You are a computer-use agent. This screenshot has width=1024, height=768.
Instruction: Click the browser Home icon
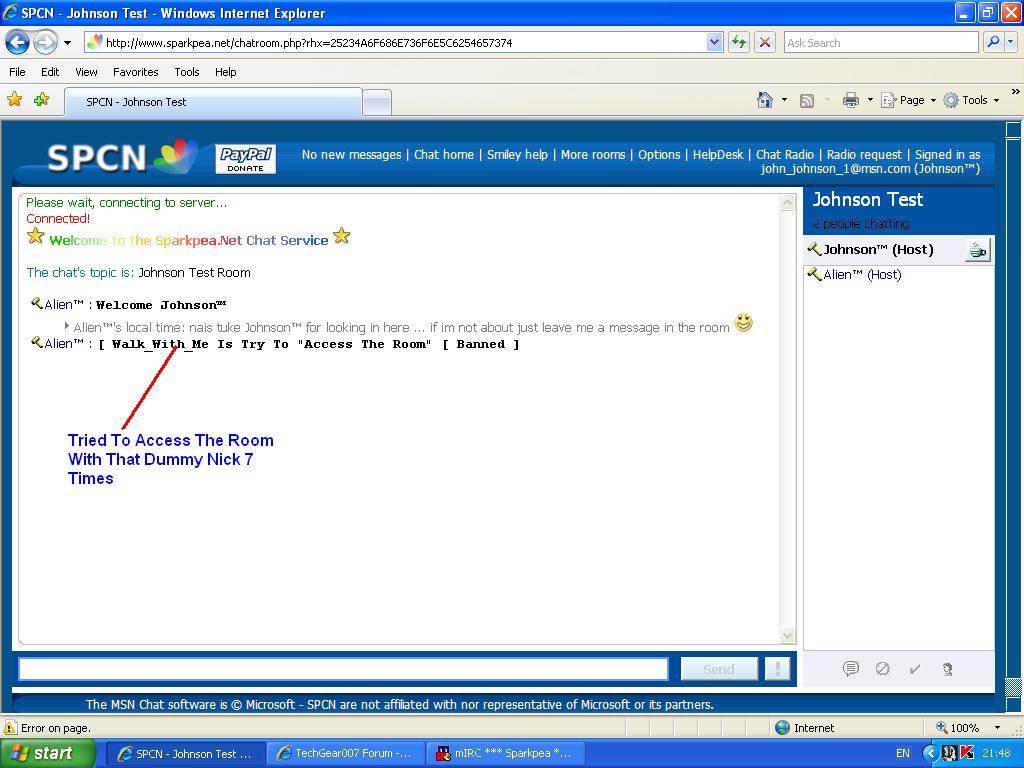(x=765, y=100)
